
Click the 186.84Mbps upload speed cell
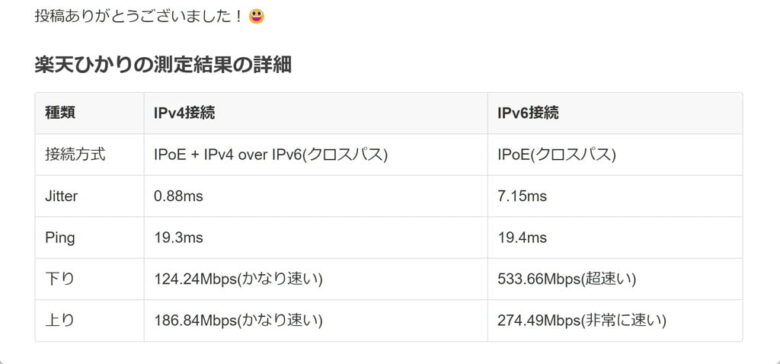238,321
